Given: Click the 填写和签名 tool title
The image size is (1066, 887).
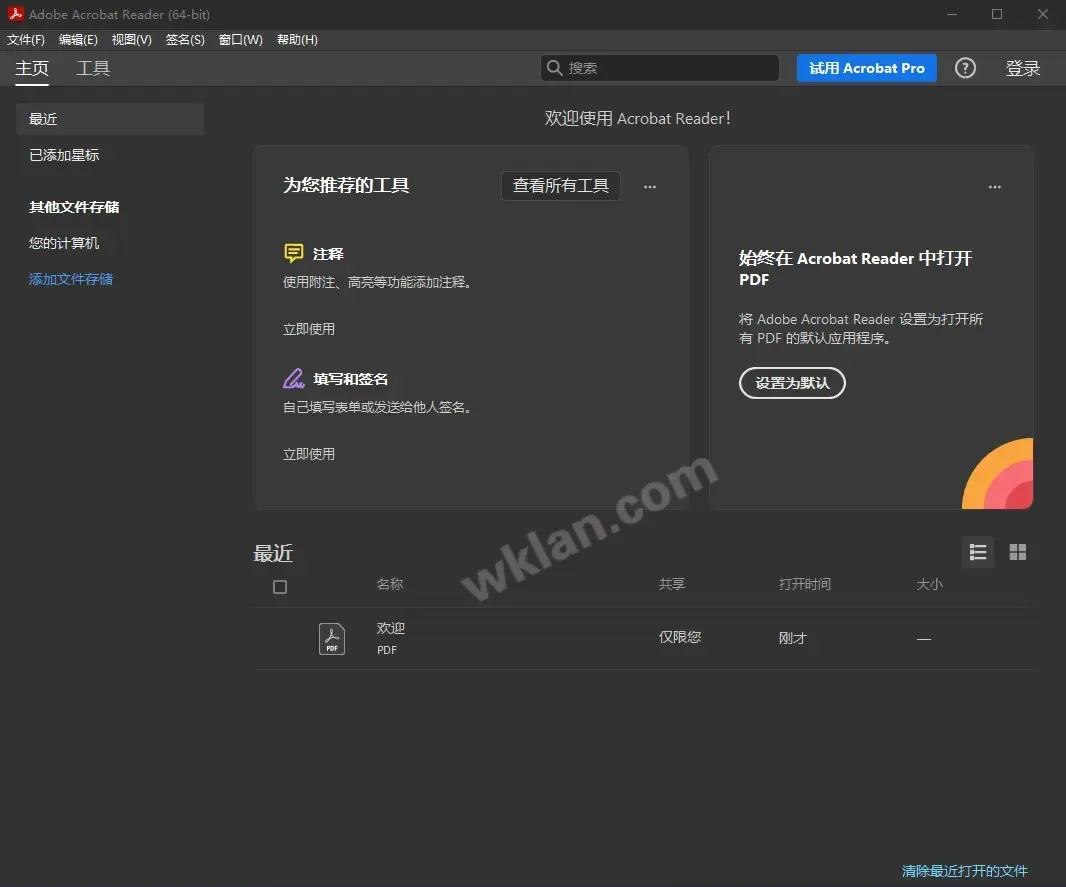Looking at the screenshot, I should pyautogui.click(x=351, y=379).
